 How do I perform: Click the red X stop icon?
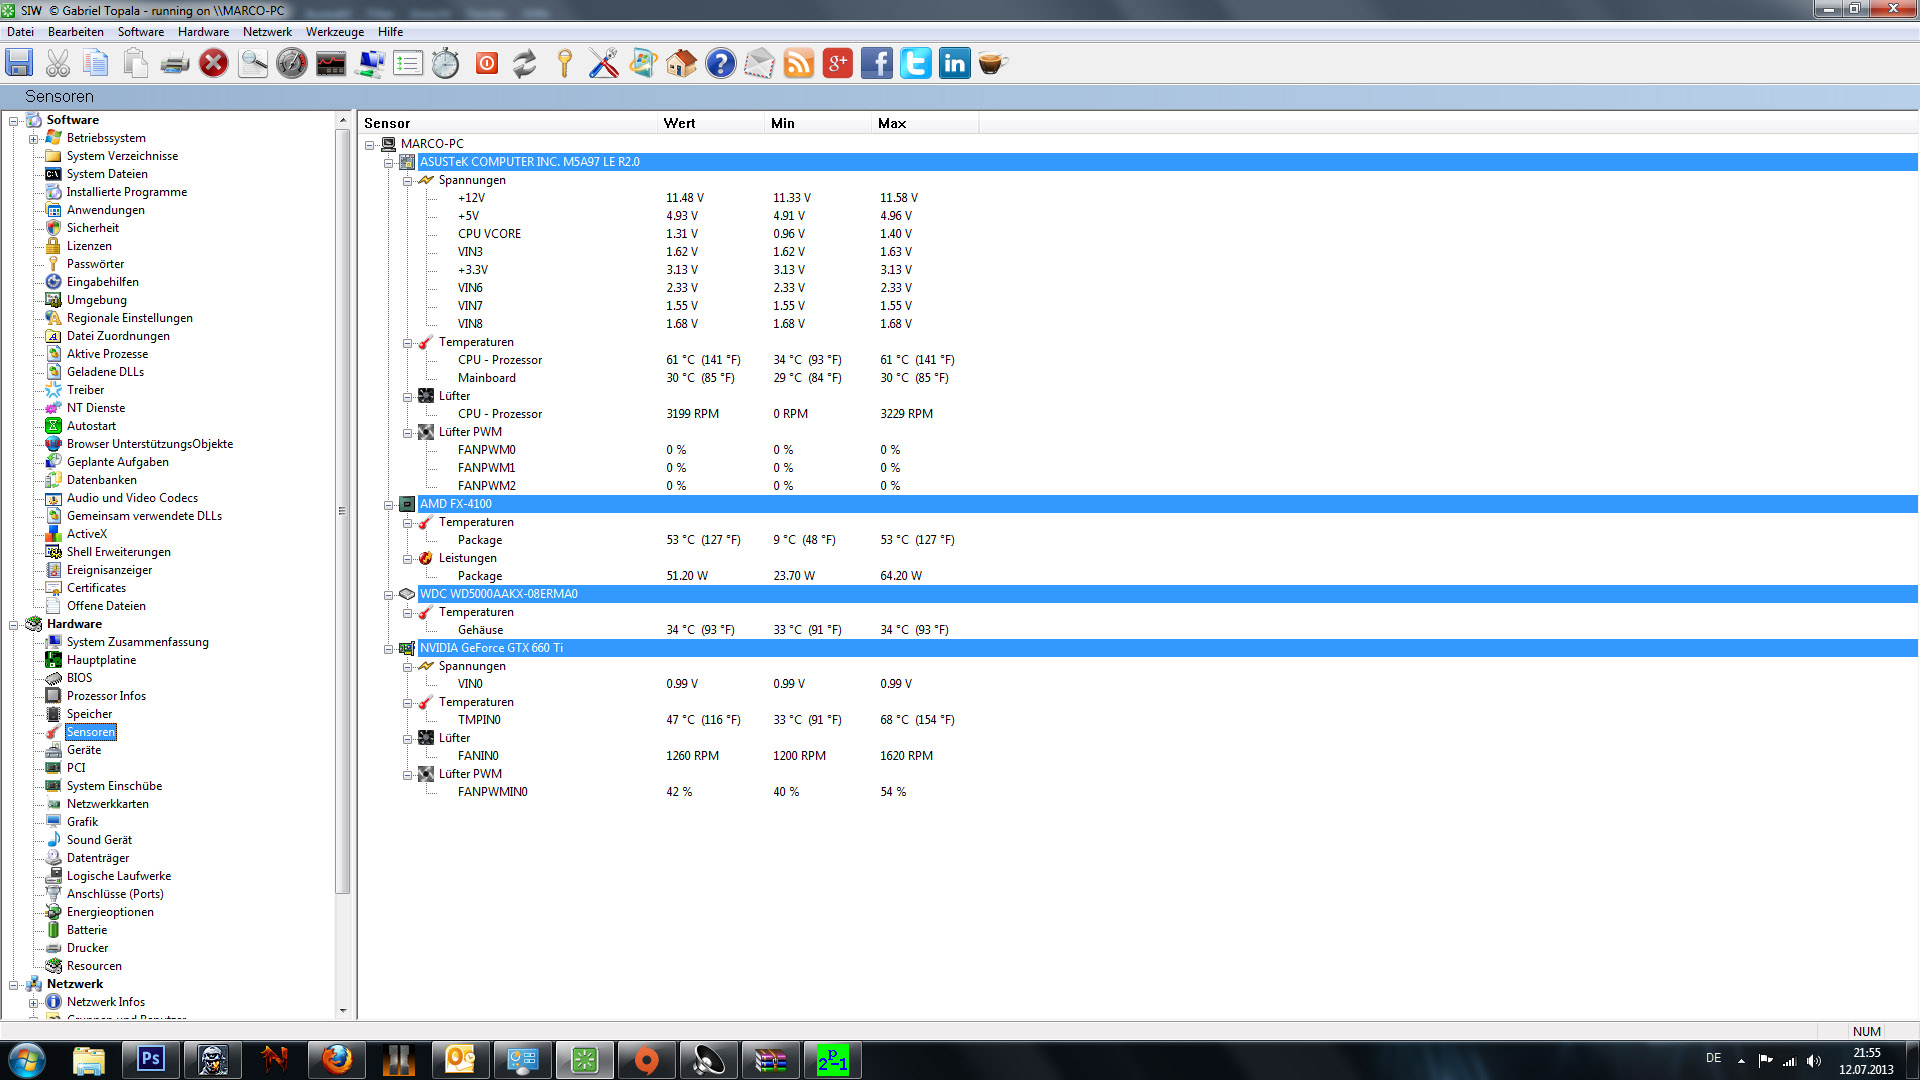(213, 64)
